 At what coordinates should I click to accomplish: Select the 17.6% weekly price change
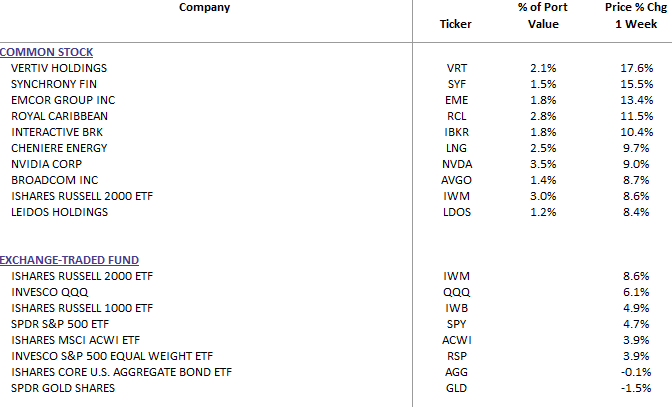(x=636, y=68)
